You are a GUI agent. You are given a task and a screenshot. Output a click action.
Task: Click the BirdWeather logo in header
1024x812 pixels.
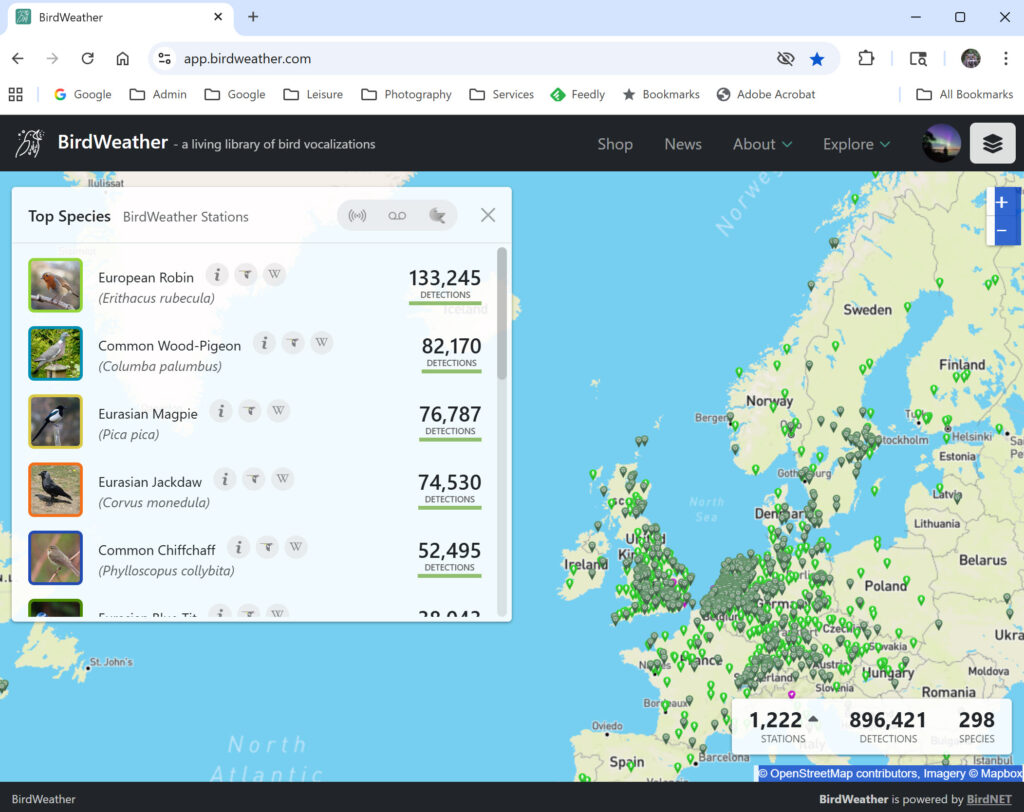point(30,143)
